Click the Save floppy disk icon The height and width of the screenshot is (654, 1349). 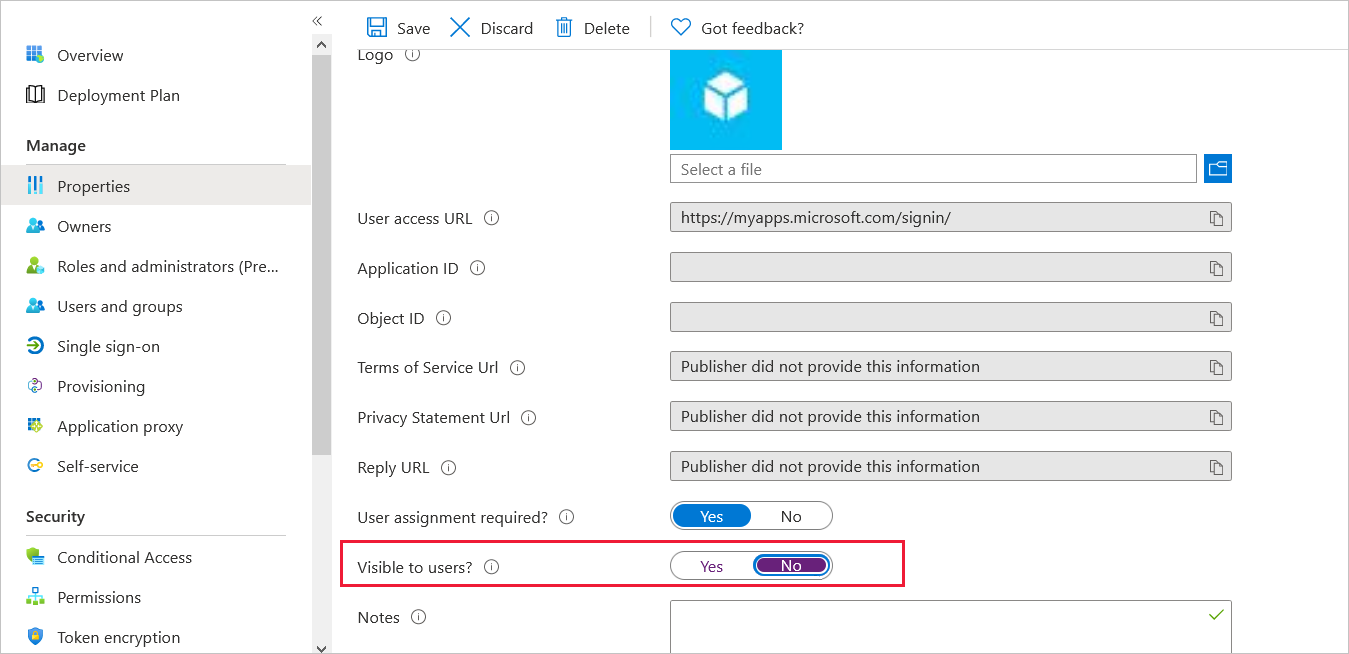click(377, 28)
